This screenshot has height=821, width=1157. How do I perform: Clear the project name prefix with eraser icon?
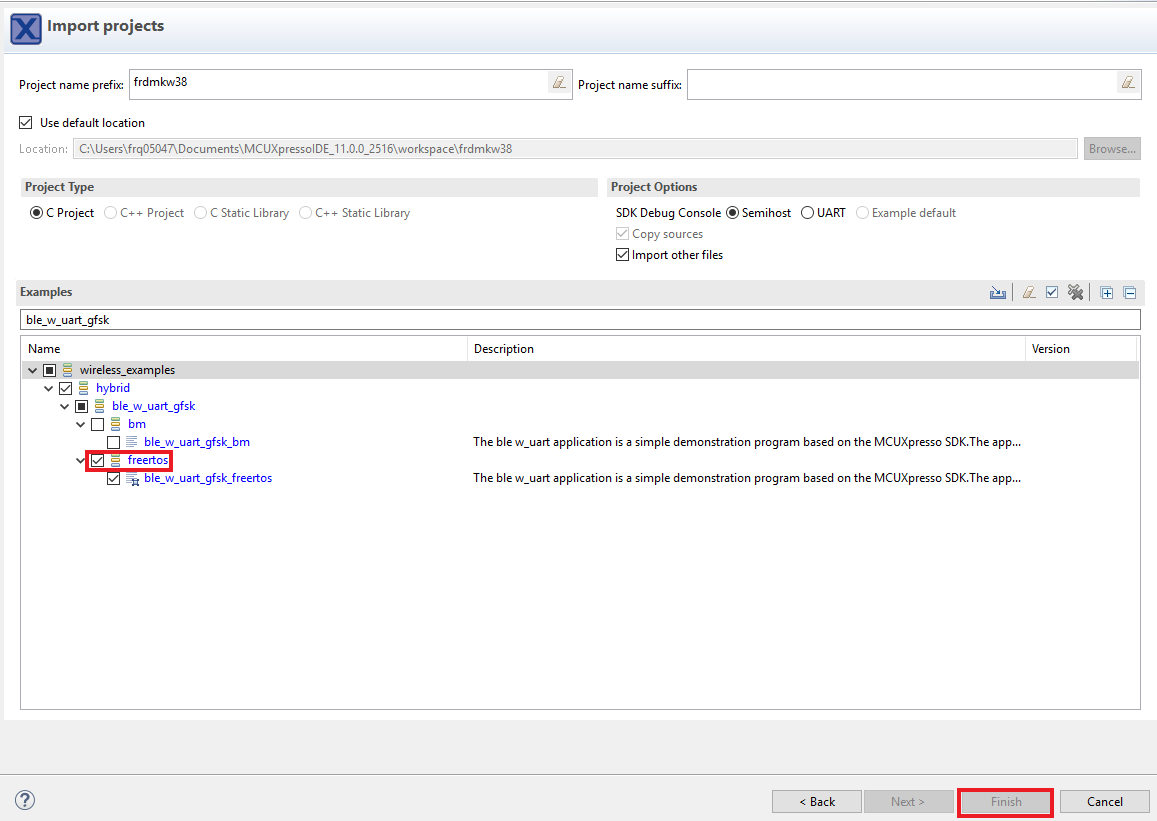pos(559,83)
